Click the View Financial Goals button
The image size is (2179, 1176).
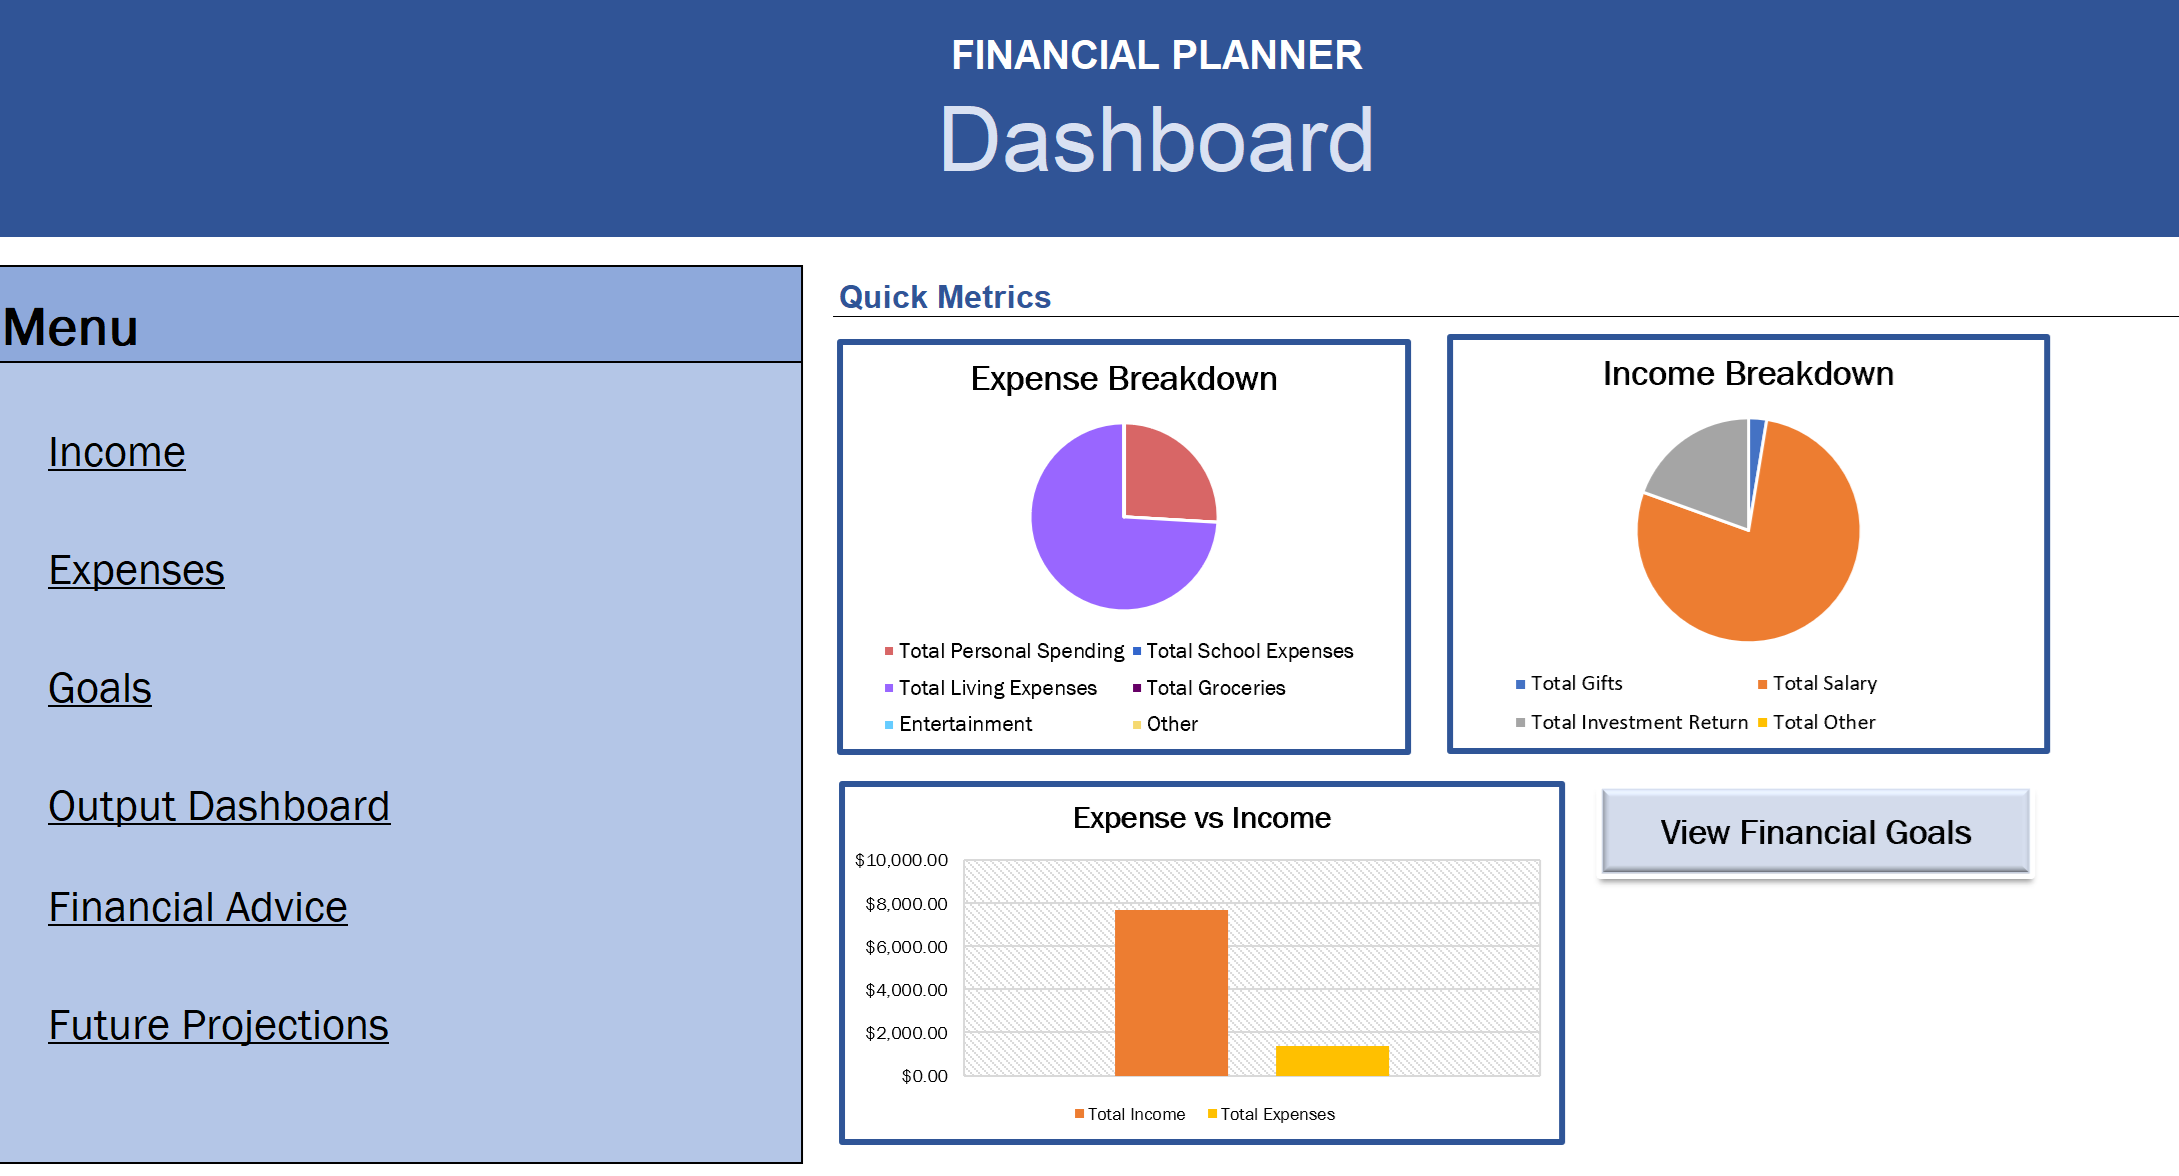click(x=1816, y=832)
